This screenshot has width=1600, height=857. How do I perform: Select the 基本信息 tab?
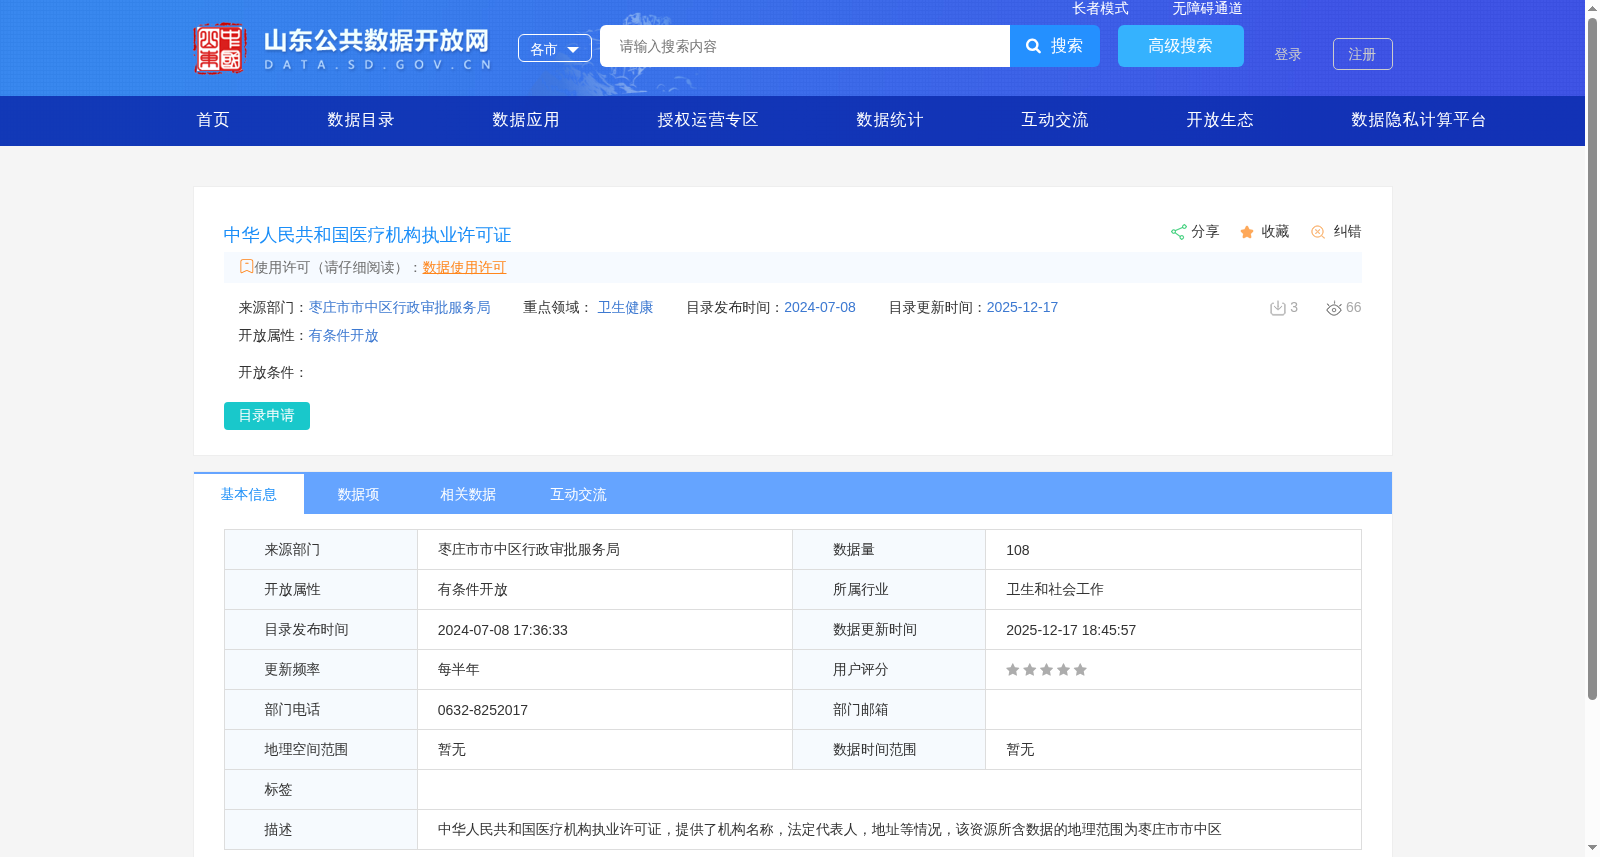point(249,494)
